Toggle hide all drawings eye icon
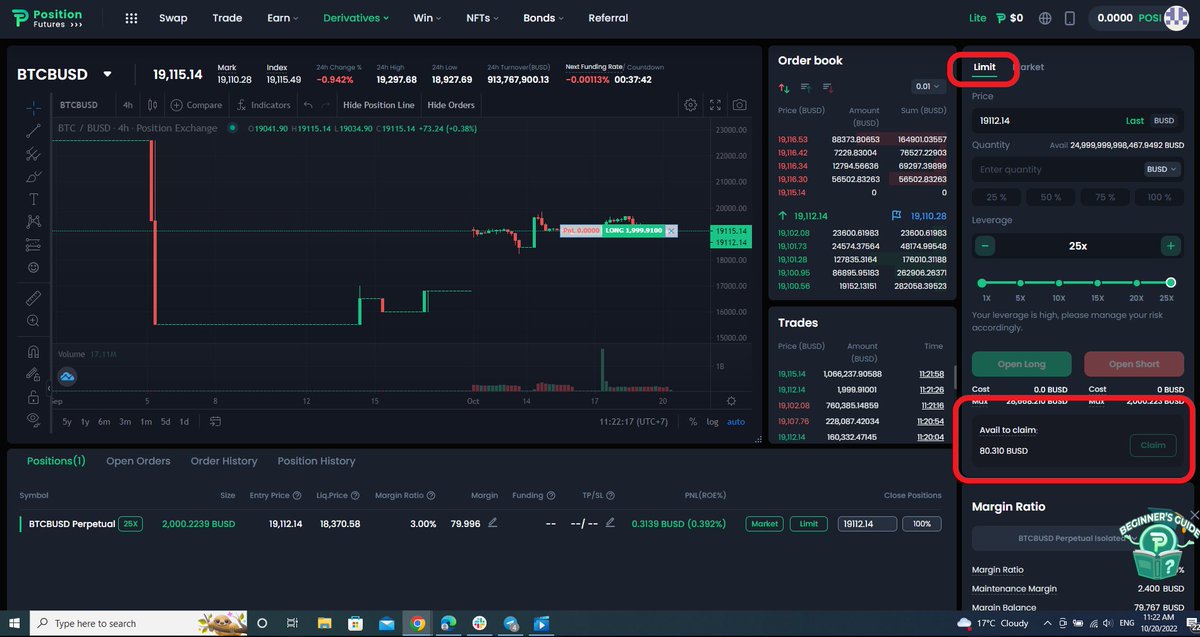The height and width of the screenshot is (637, 1200). tap(34, 418)
